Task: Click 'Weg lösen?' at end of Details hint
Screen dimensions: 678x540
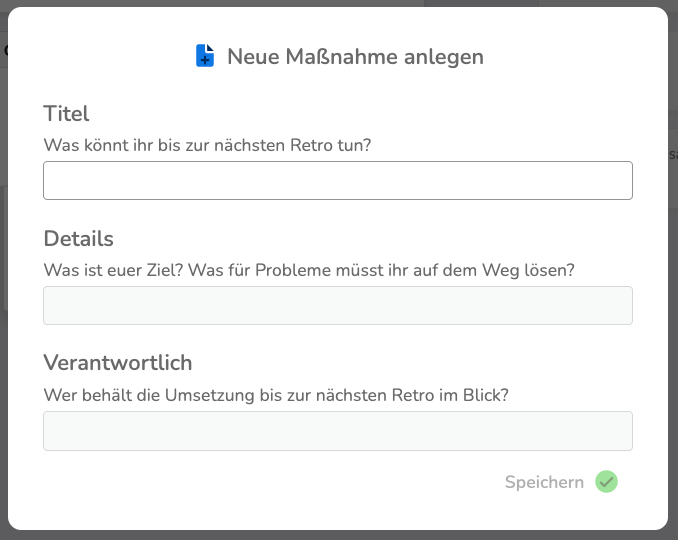Action: (528, 270)
